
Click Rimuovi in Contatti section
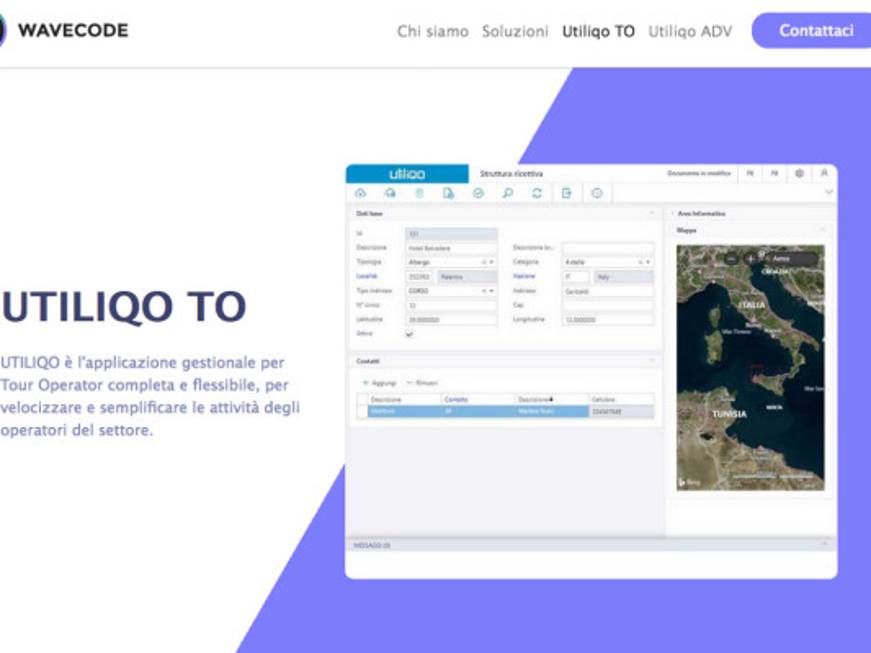click(x=422, y=383)
